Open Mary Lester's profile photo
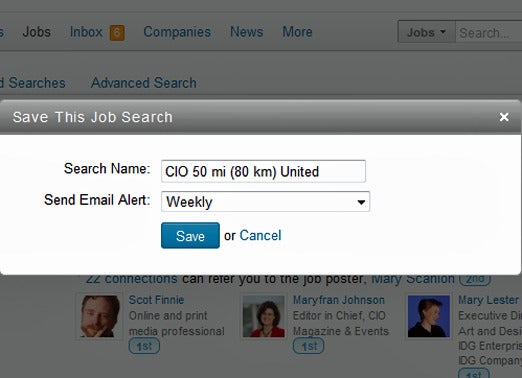 (428, 316)
